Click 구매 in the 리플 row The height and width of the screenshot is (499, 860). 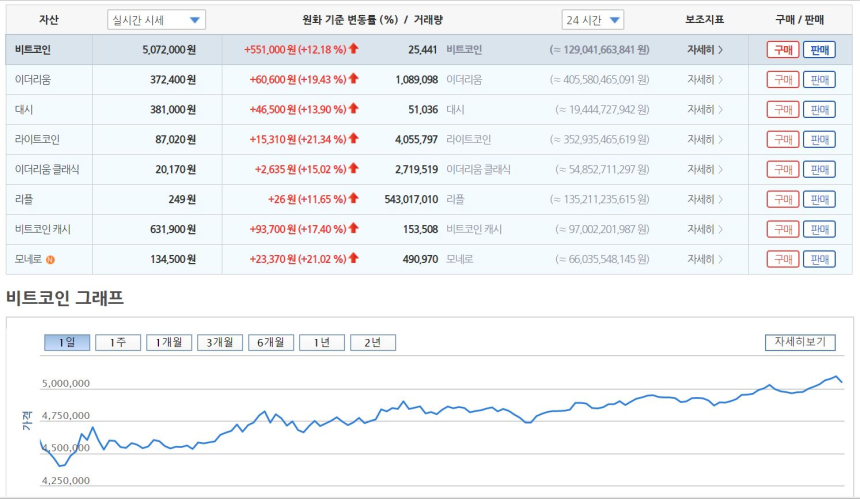click(x=783, y=199)
